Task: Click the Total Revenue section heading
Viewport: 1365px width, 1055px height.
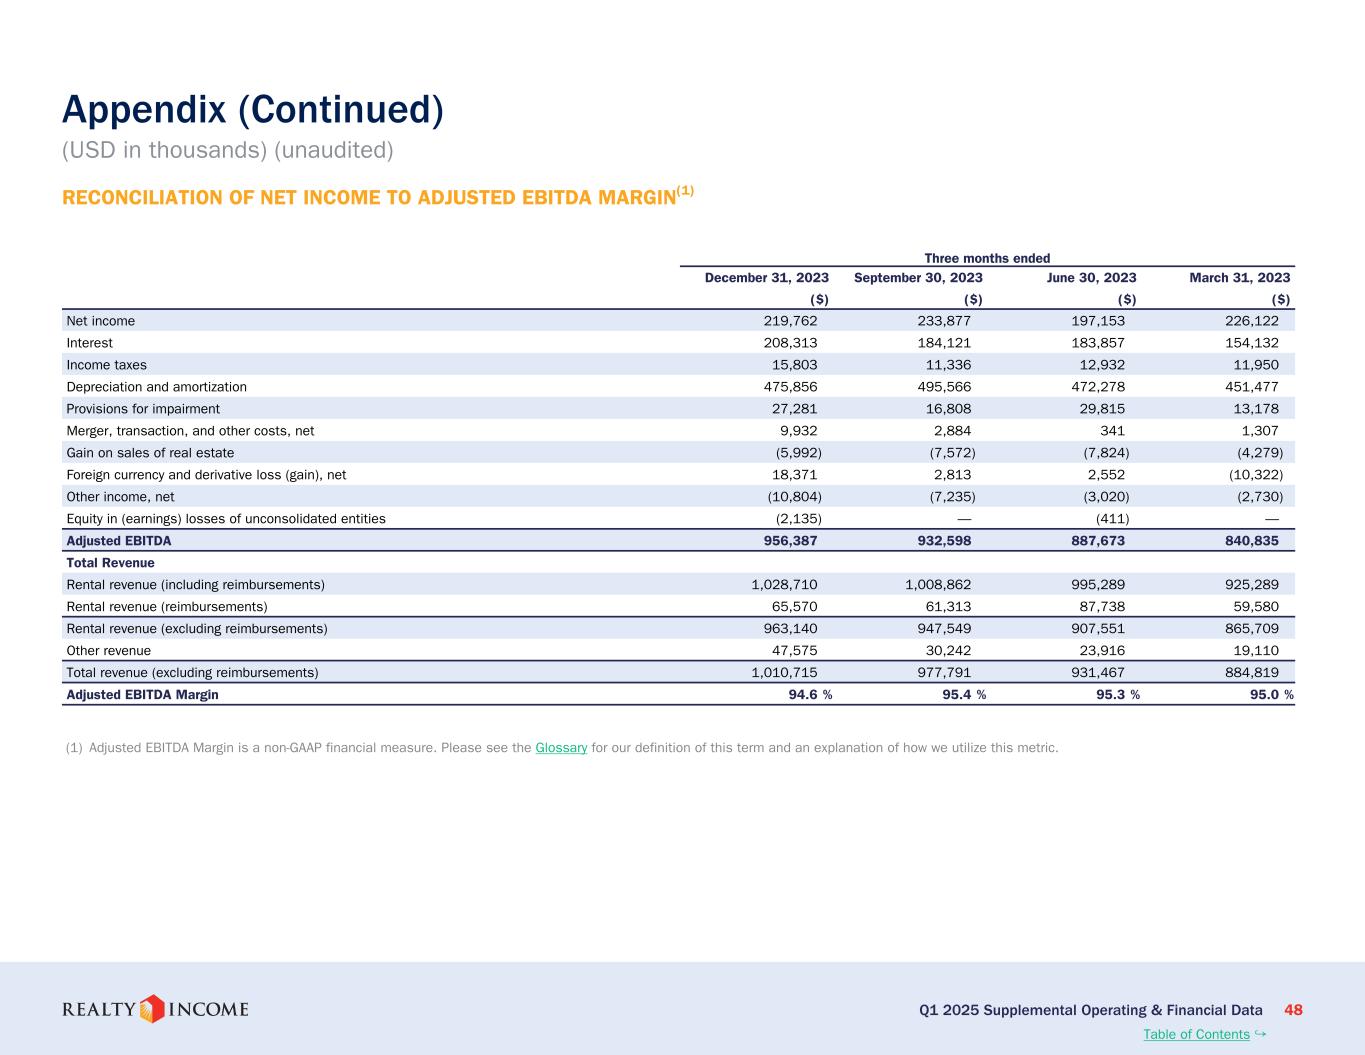Action: click(110, 563)
